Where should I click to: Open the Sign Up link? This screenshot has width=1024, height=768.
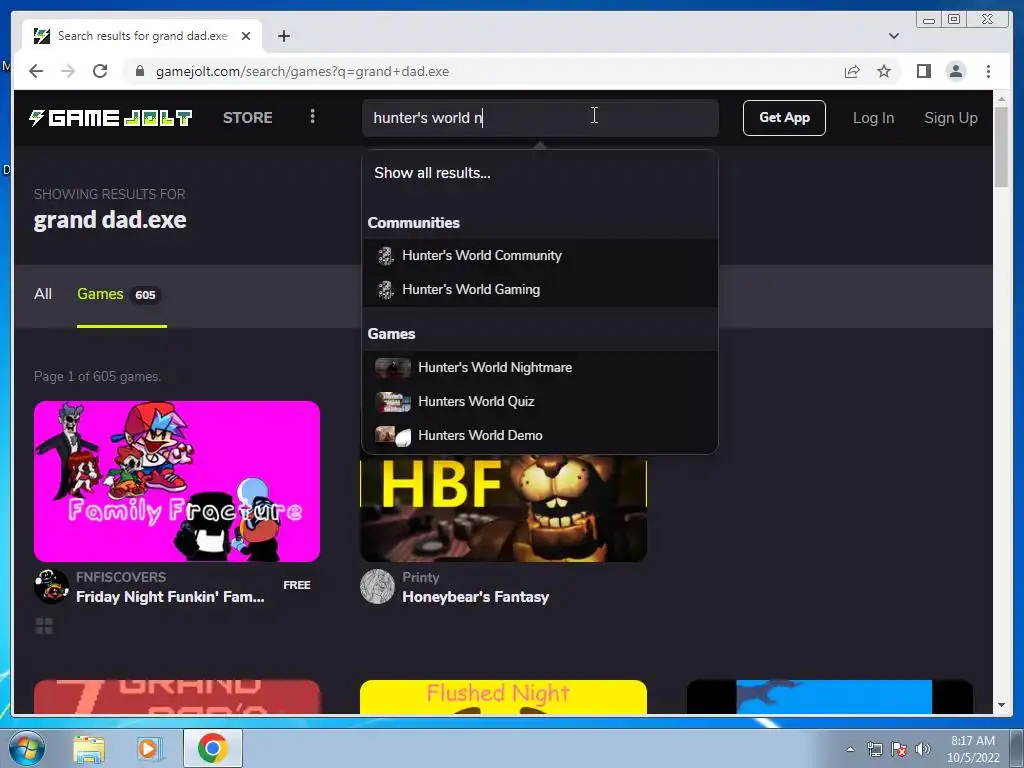click(950, 118)
